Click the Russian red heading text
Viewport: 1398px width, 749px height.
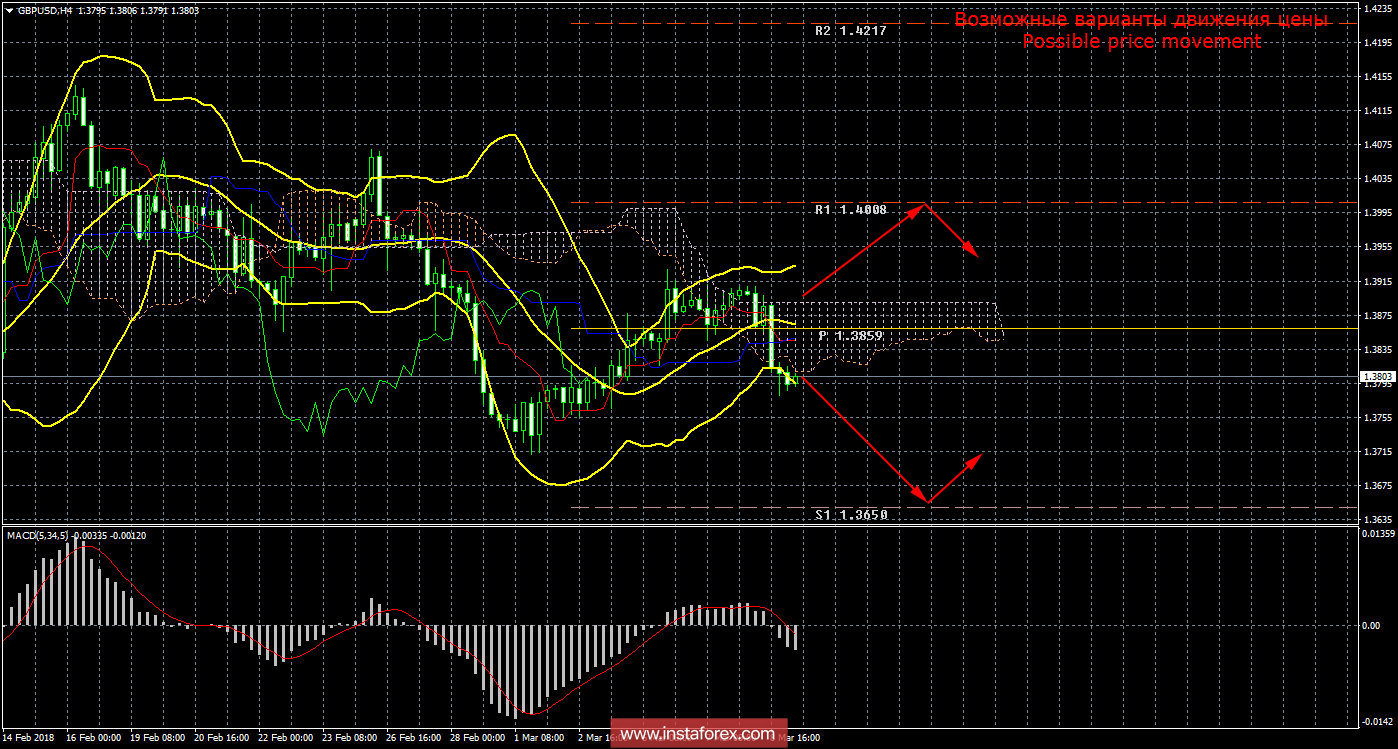click(x=1141, y=19)
